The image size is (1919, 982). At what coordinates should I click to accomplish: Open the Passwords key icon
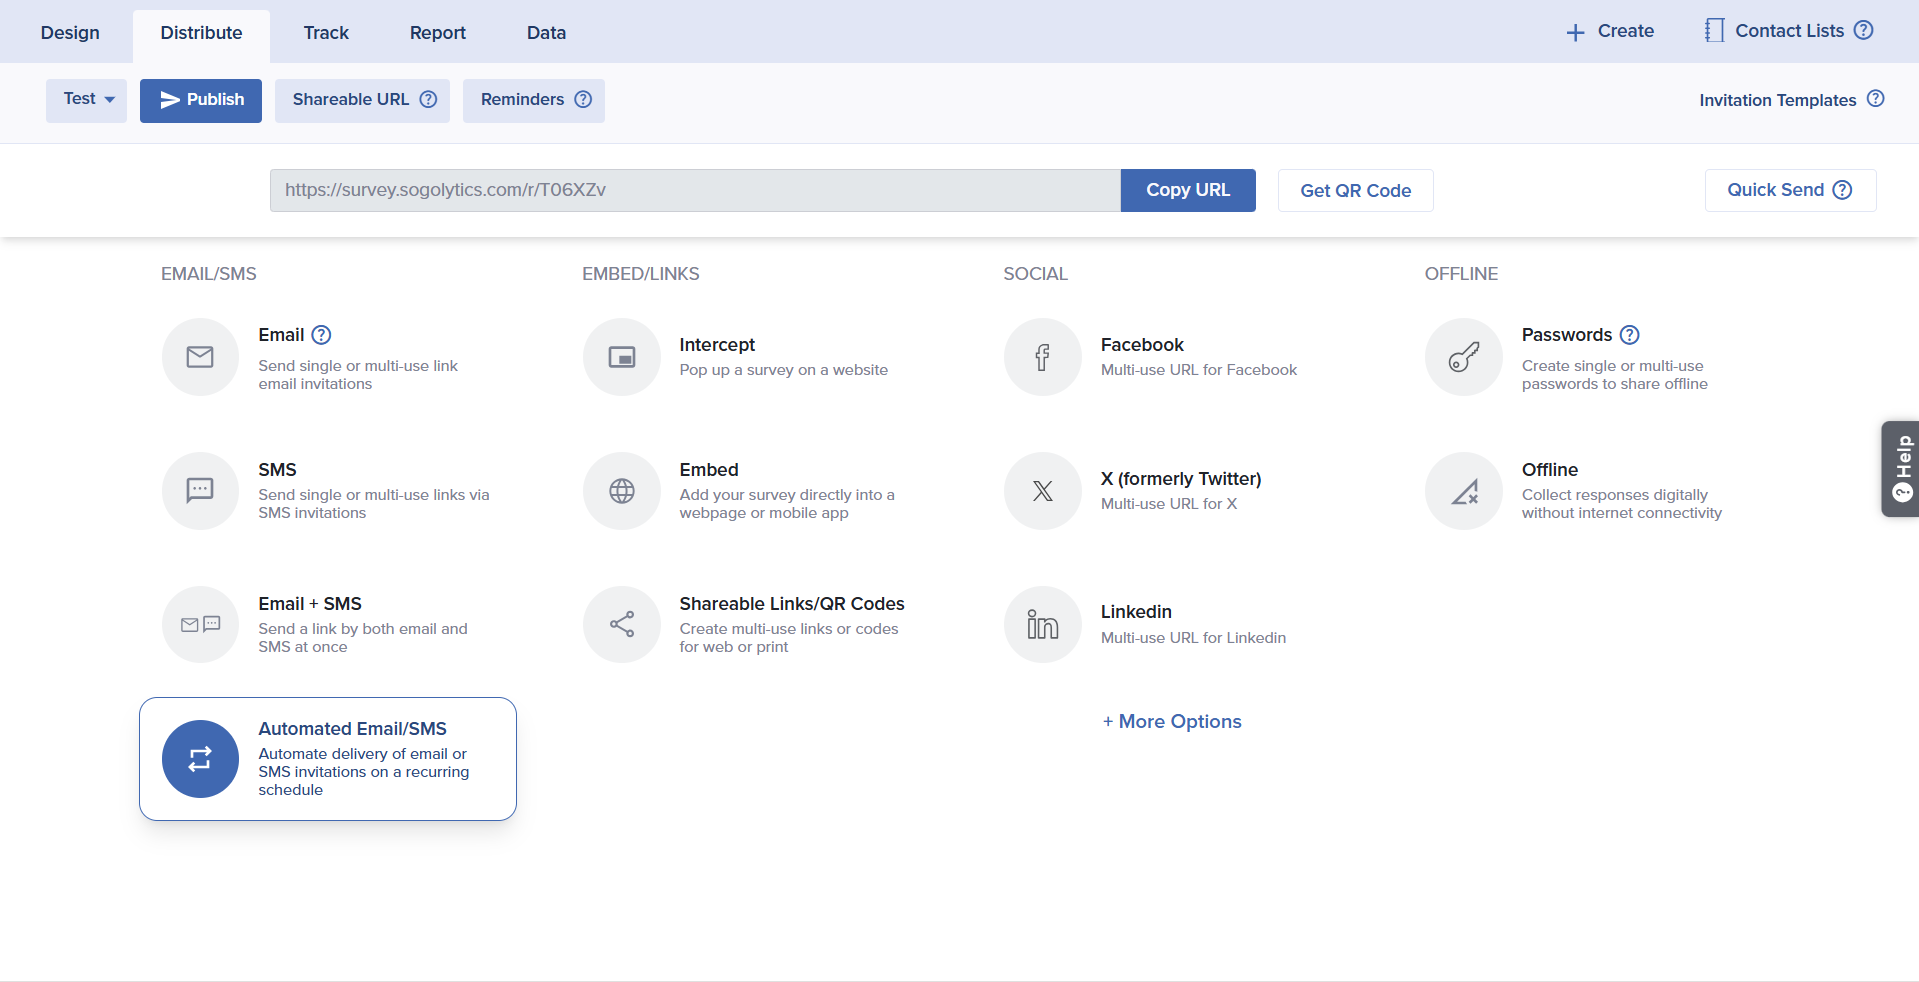pyautogui.click(x=1464, y=357)
